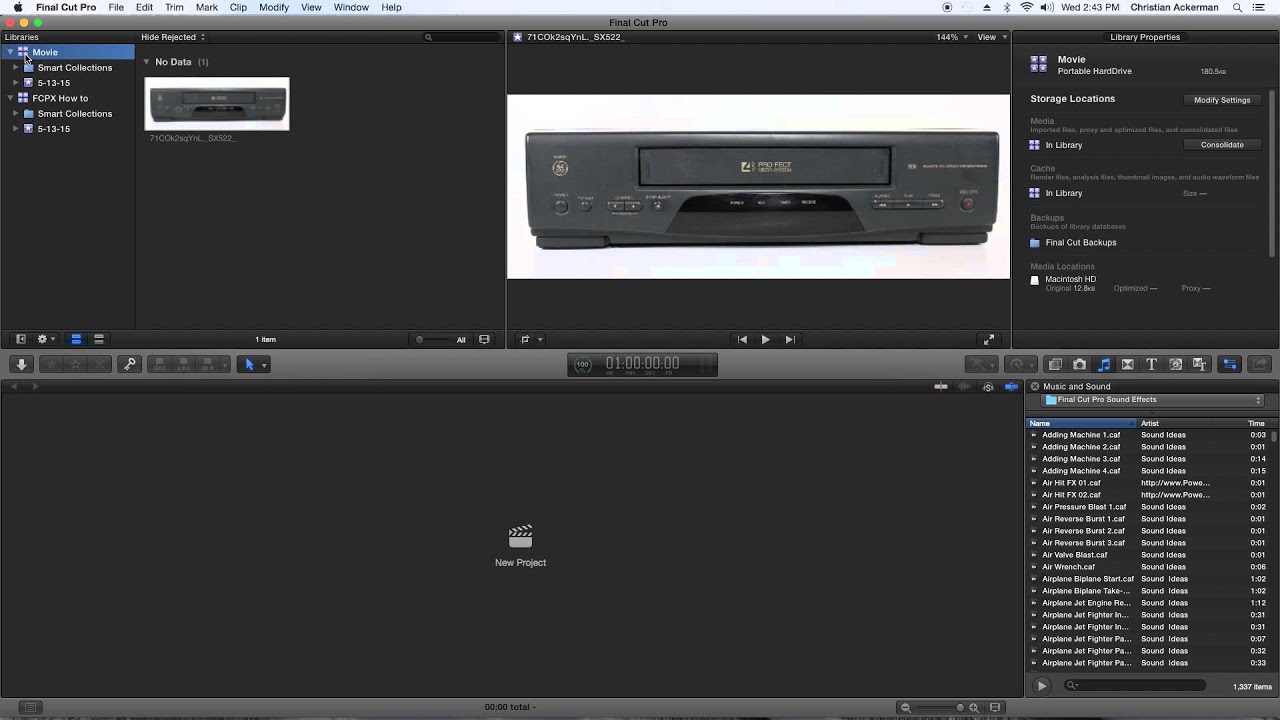
Task: Open the viewer View options dropdown
Action: click(991, 37)
